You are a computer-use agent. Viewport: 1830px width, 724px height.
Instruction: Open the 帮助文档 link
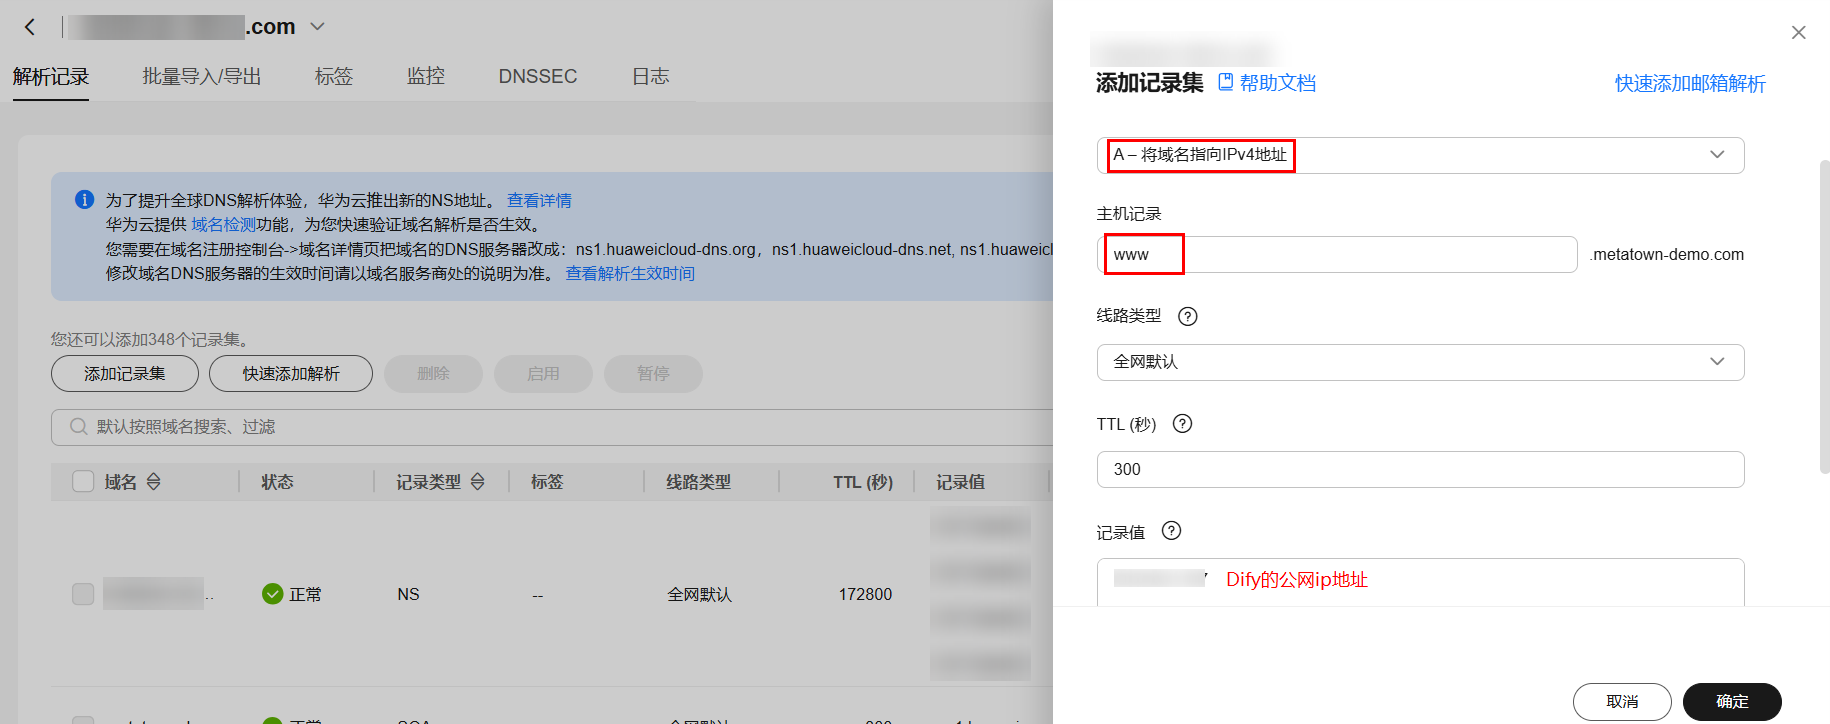click(1278, 83)
